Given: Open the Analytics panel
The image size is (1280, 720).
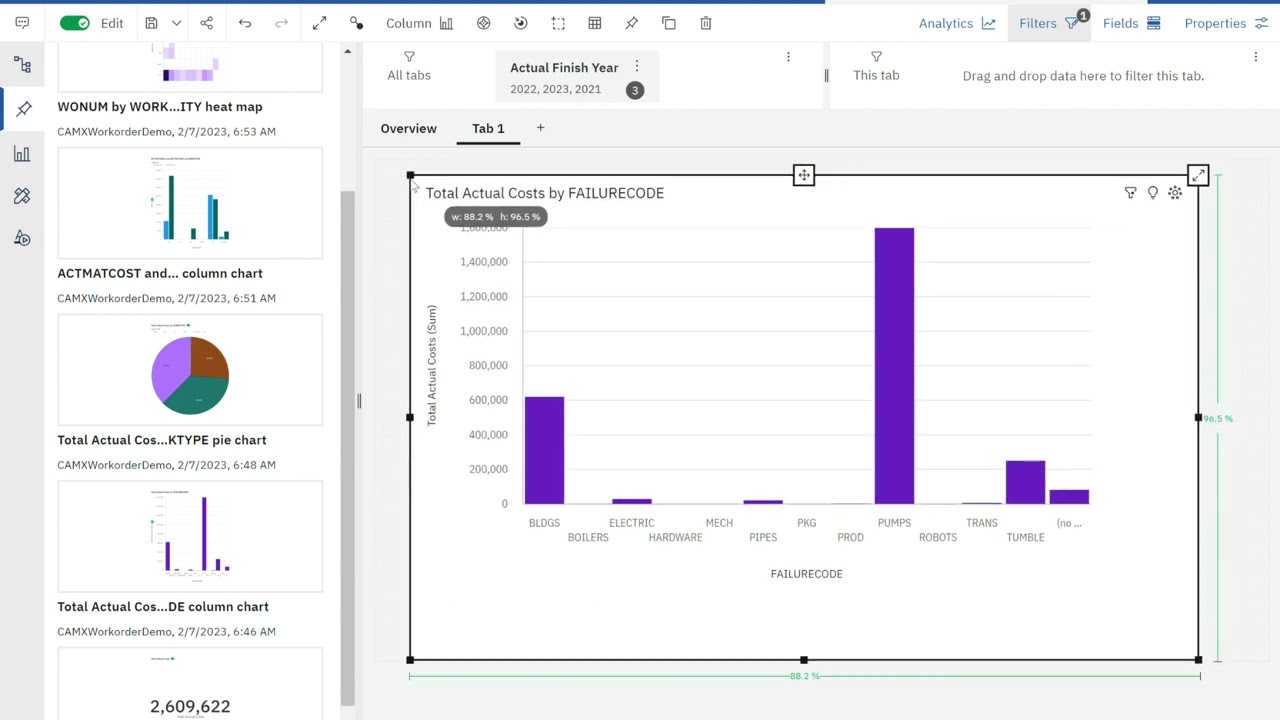Looking at the screenshot, I should [x=957, y=23].
